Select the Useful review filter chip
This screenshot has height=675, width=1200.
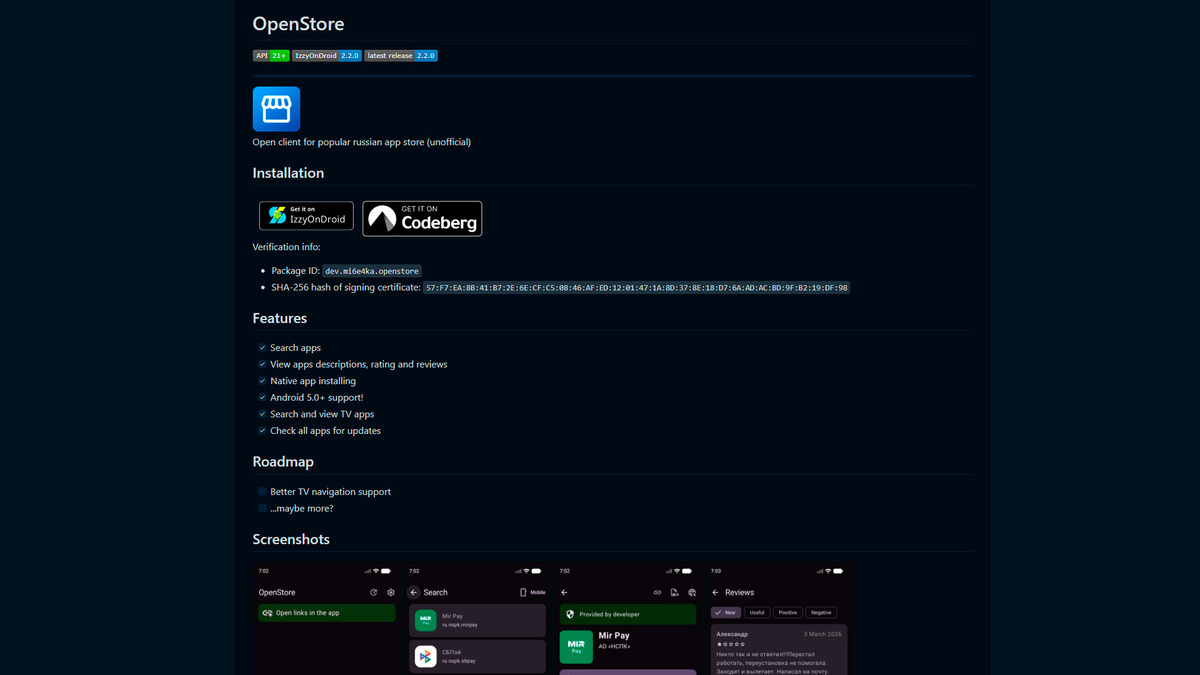757,613
